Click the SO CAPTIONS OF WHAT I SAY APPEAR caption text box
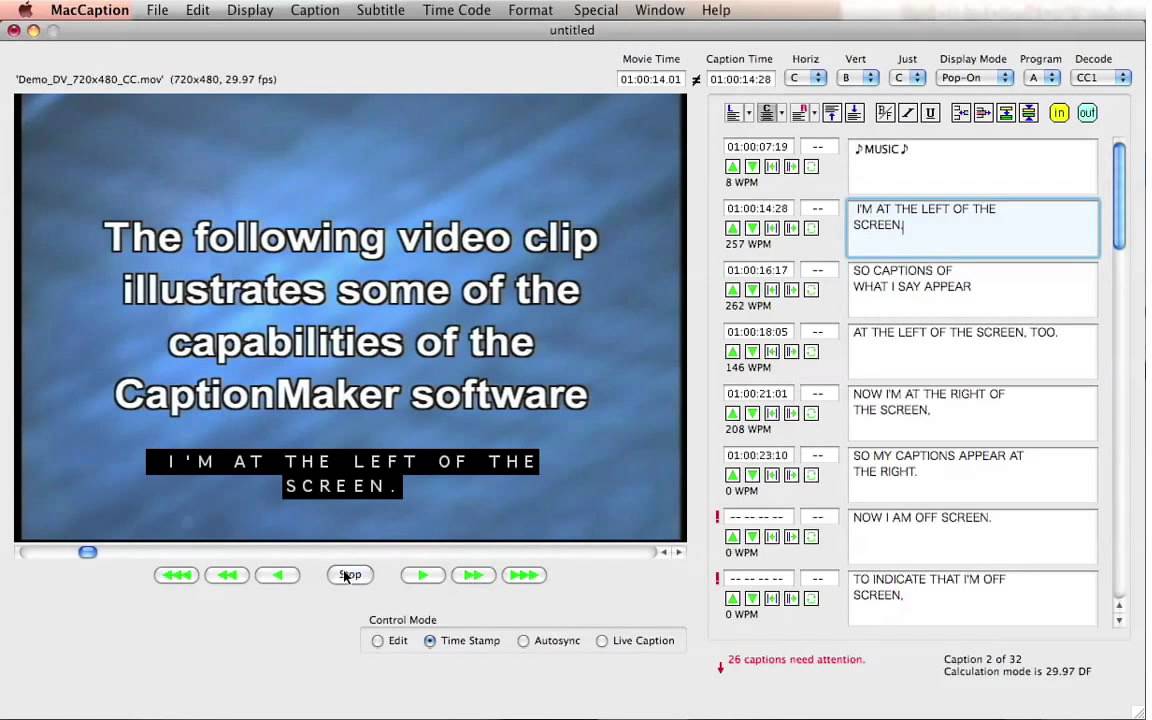Viewport: 1152px width, 720px height. (973, 289)
